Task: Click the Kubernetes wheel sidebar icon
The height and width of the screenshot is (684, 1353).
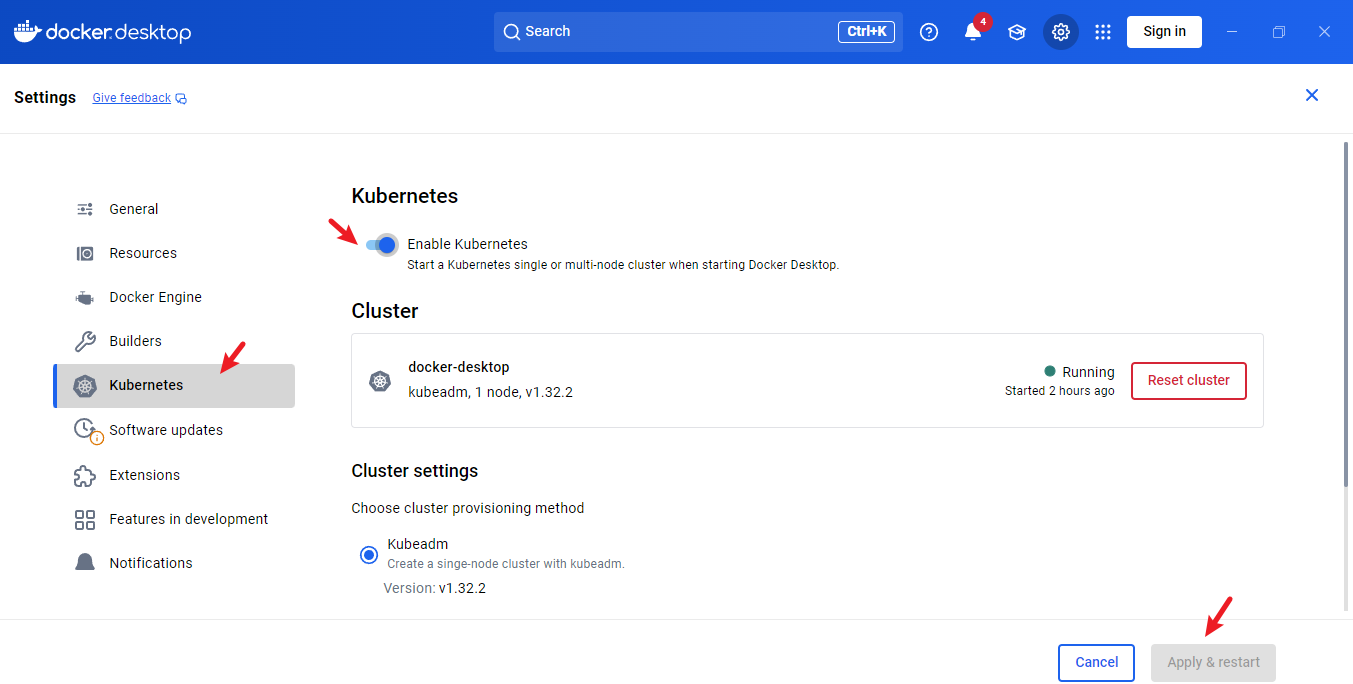Action: coord(85,386)
